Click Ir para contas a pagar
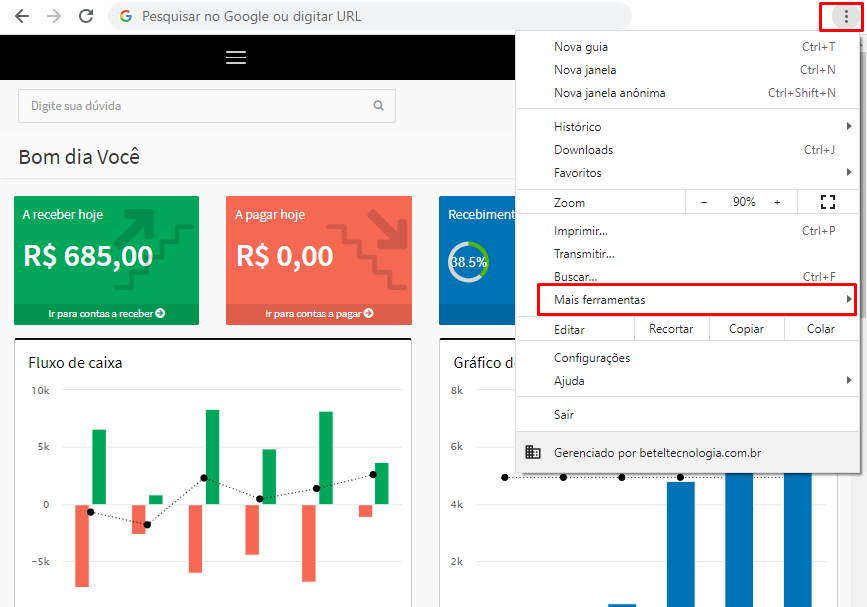Screen dimensions: 867x607 [x=319, y=313]
